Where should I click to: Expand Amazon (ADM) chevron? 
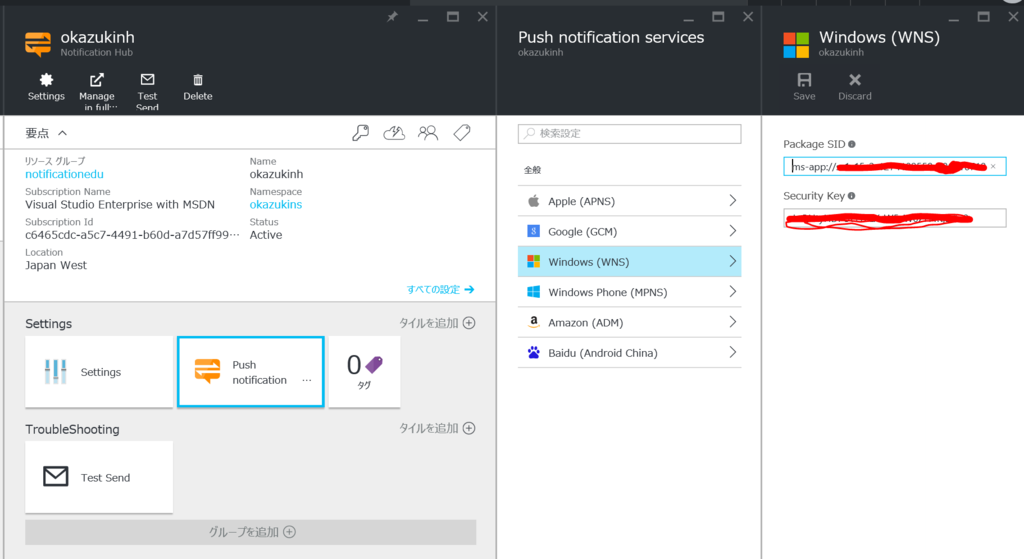click(733, 323)
